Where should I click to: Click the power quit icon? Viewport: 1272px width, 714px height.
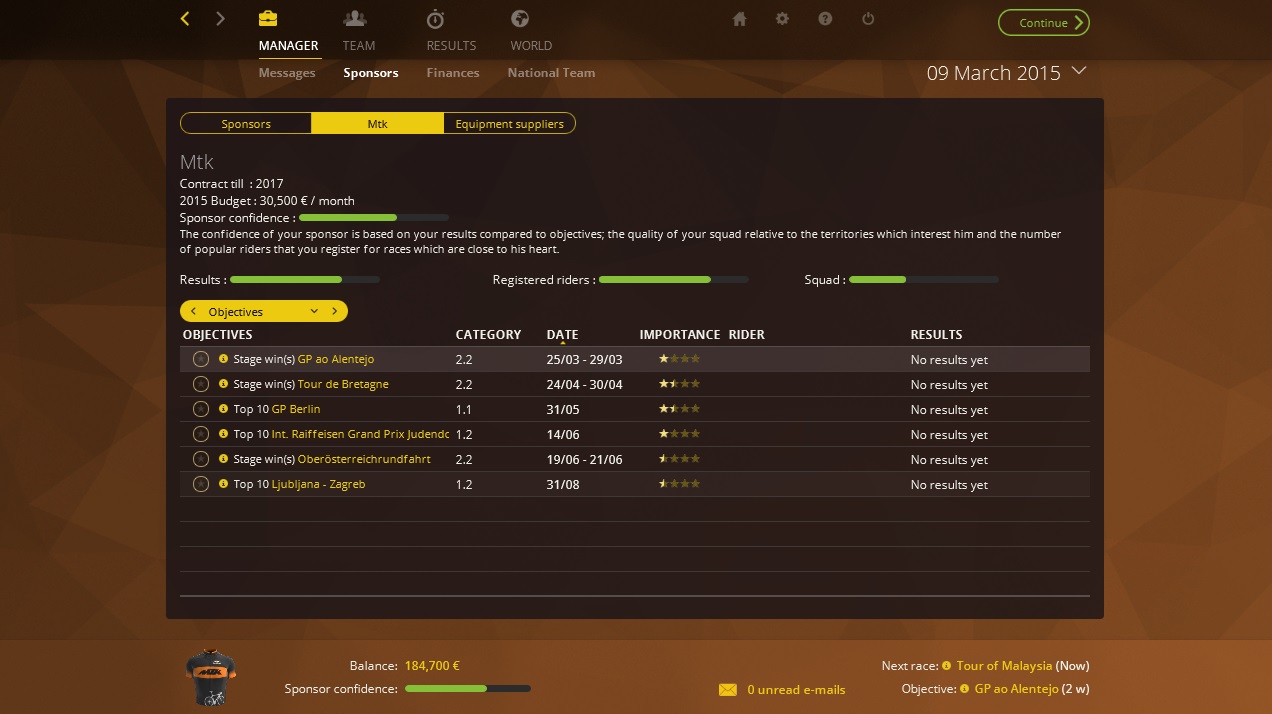point(868,19)
